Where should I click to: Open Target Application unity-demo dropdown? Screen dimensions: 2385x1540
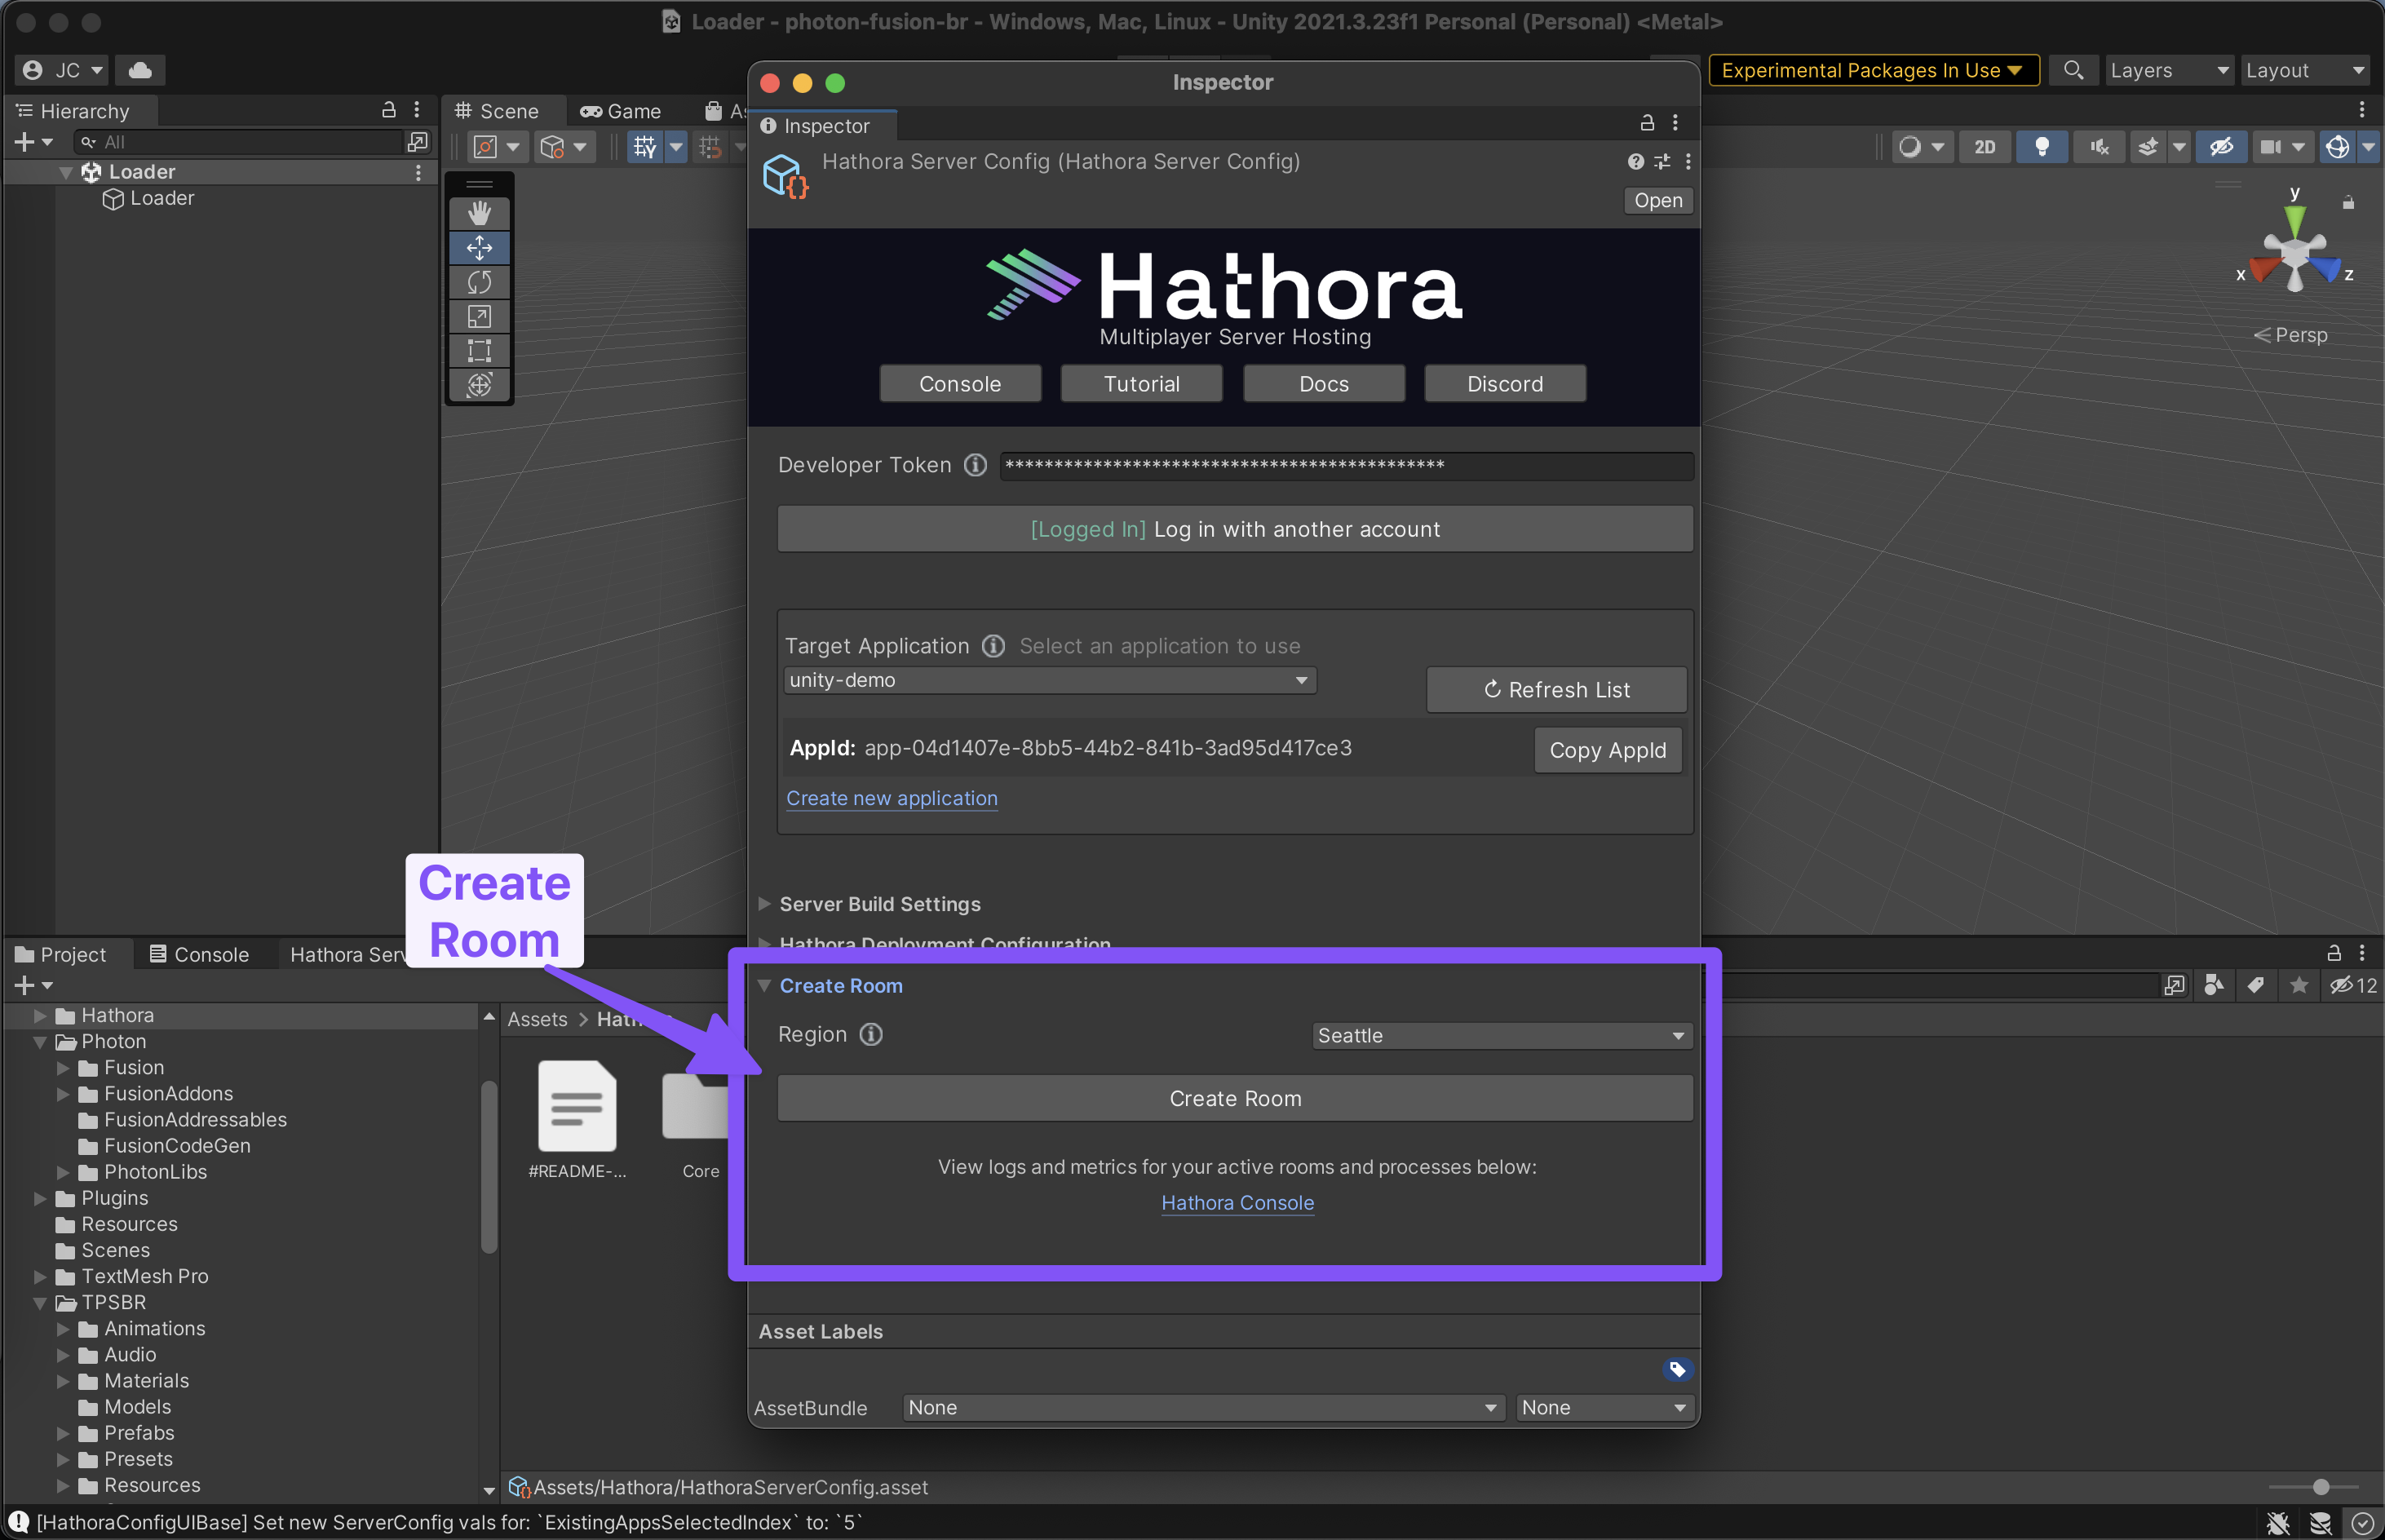pyautogui.click(x=1049, y=680)
